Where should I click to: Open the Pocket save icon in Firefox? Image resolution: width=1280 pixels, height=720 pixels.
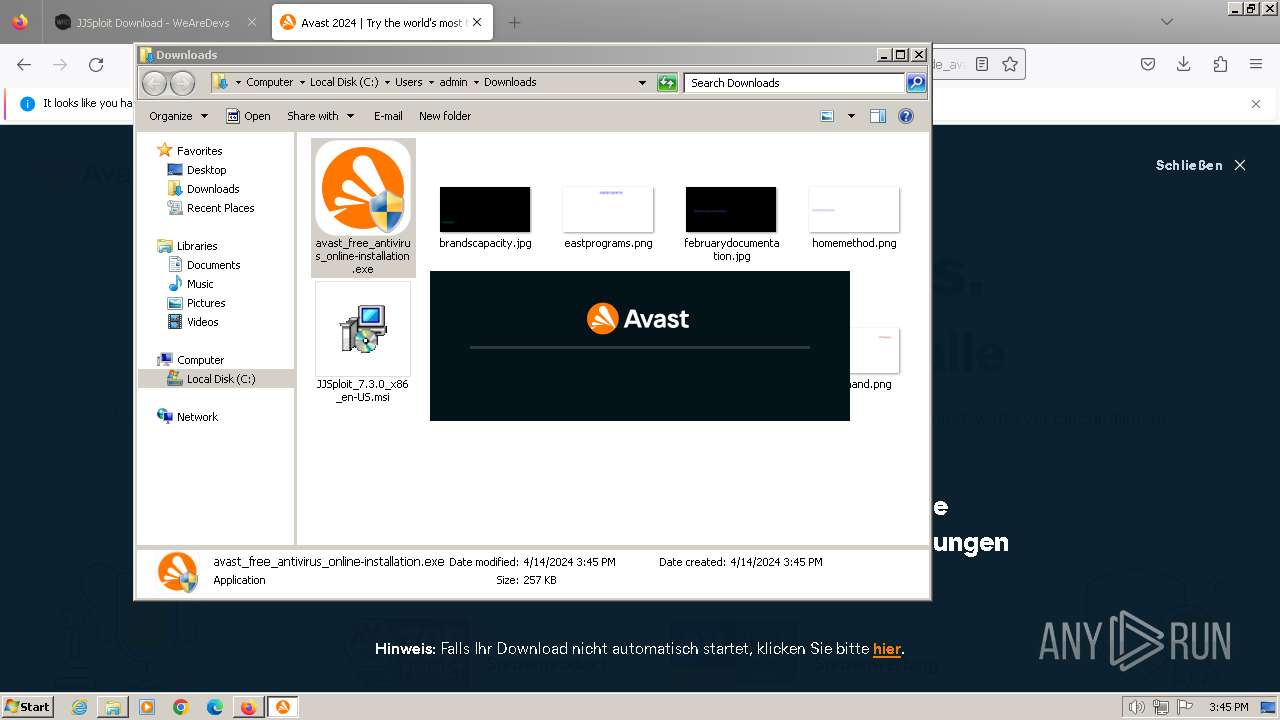point(1148,64)
